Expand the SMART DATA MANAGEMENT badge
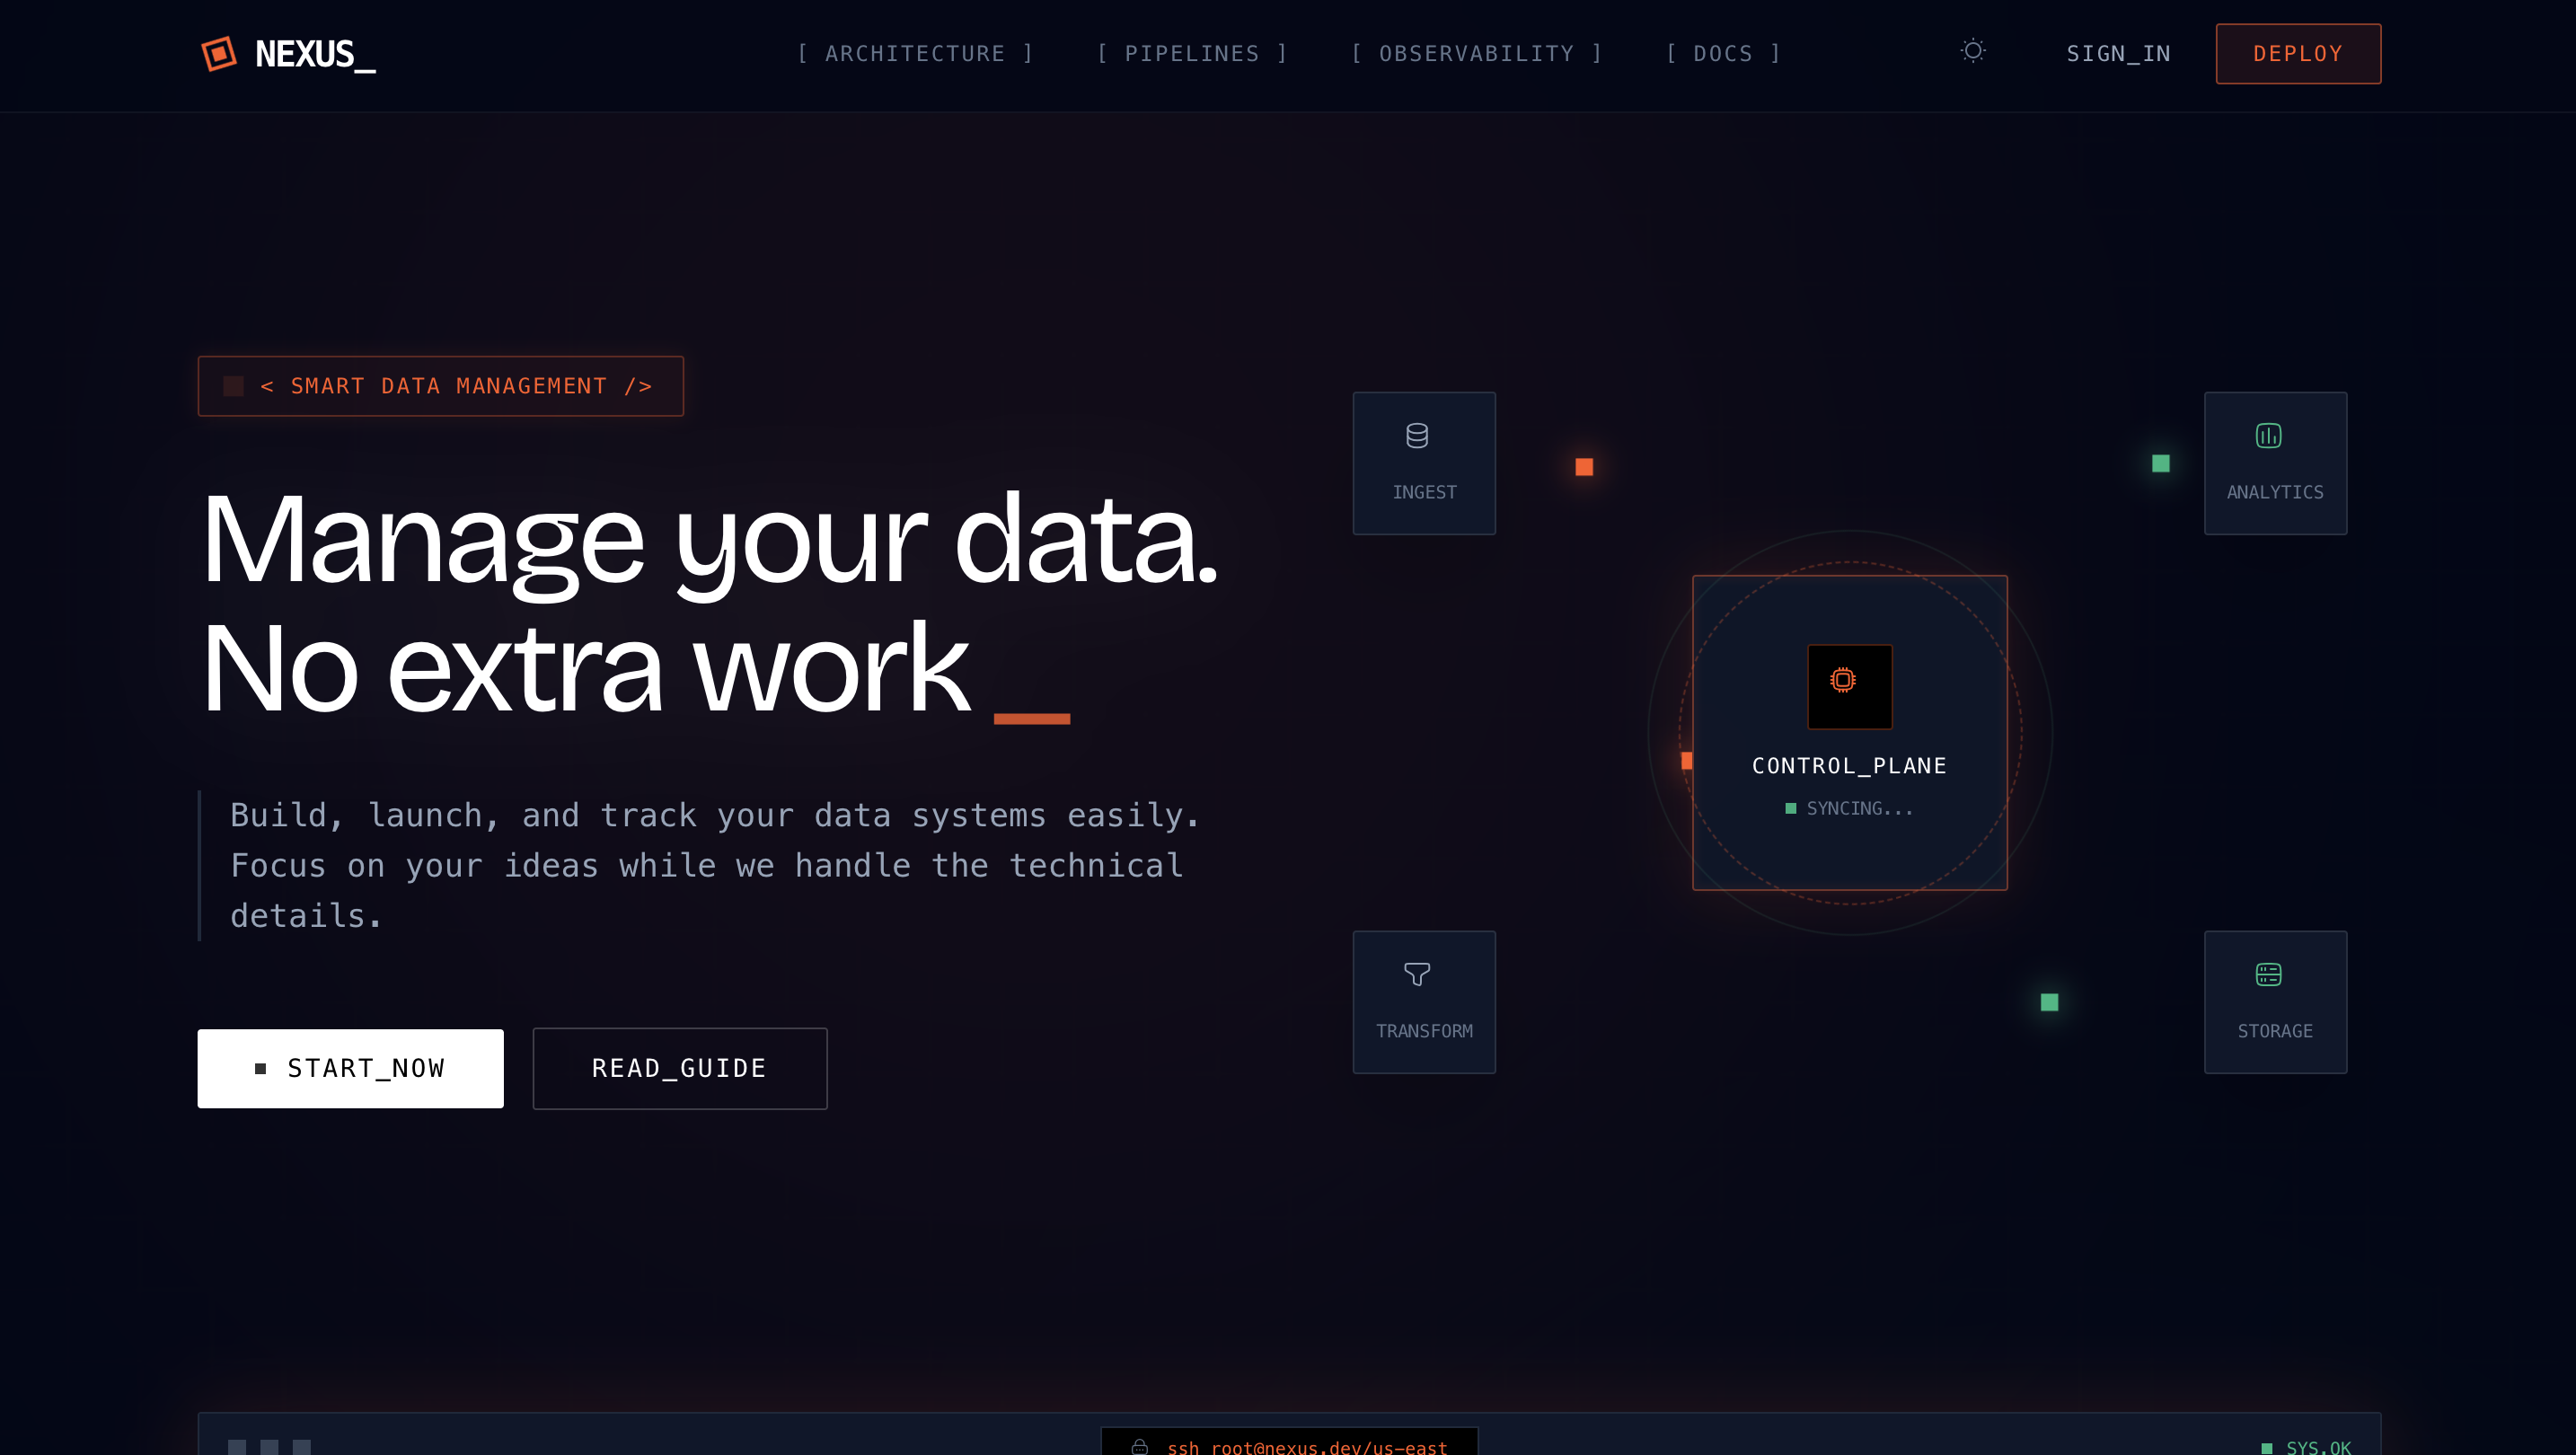 pos(440,385)
